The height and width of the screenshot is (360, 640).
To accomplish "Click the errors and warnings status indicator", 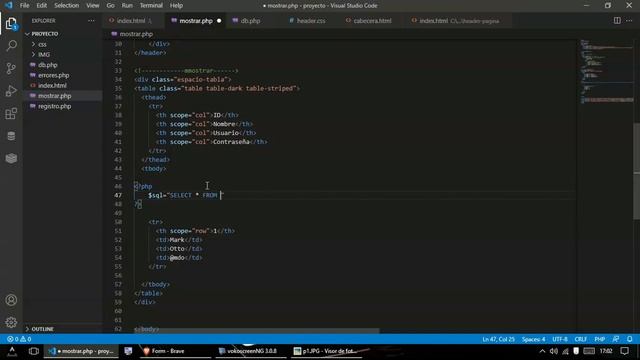I will pos(19,339).
